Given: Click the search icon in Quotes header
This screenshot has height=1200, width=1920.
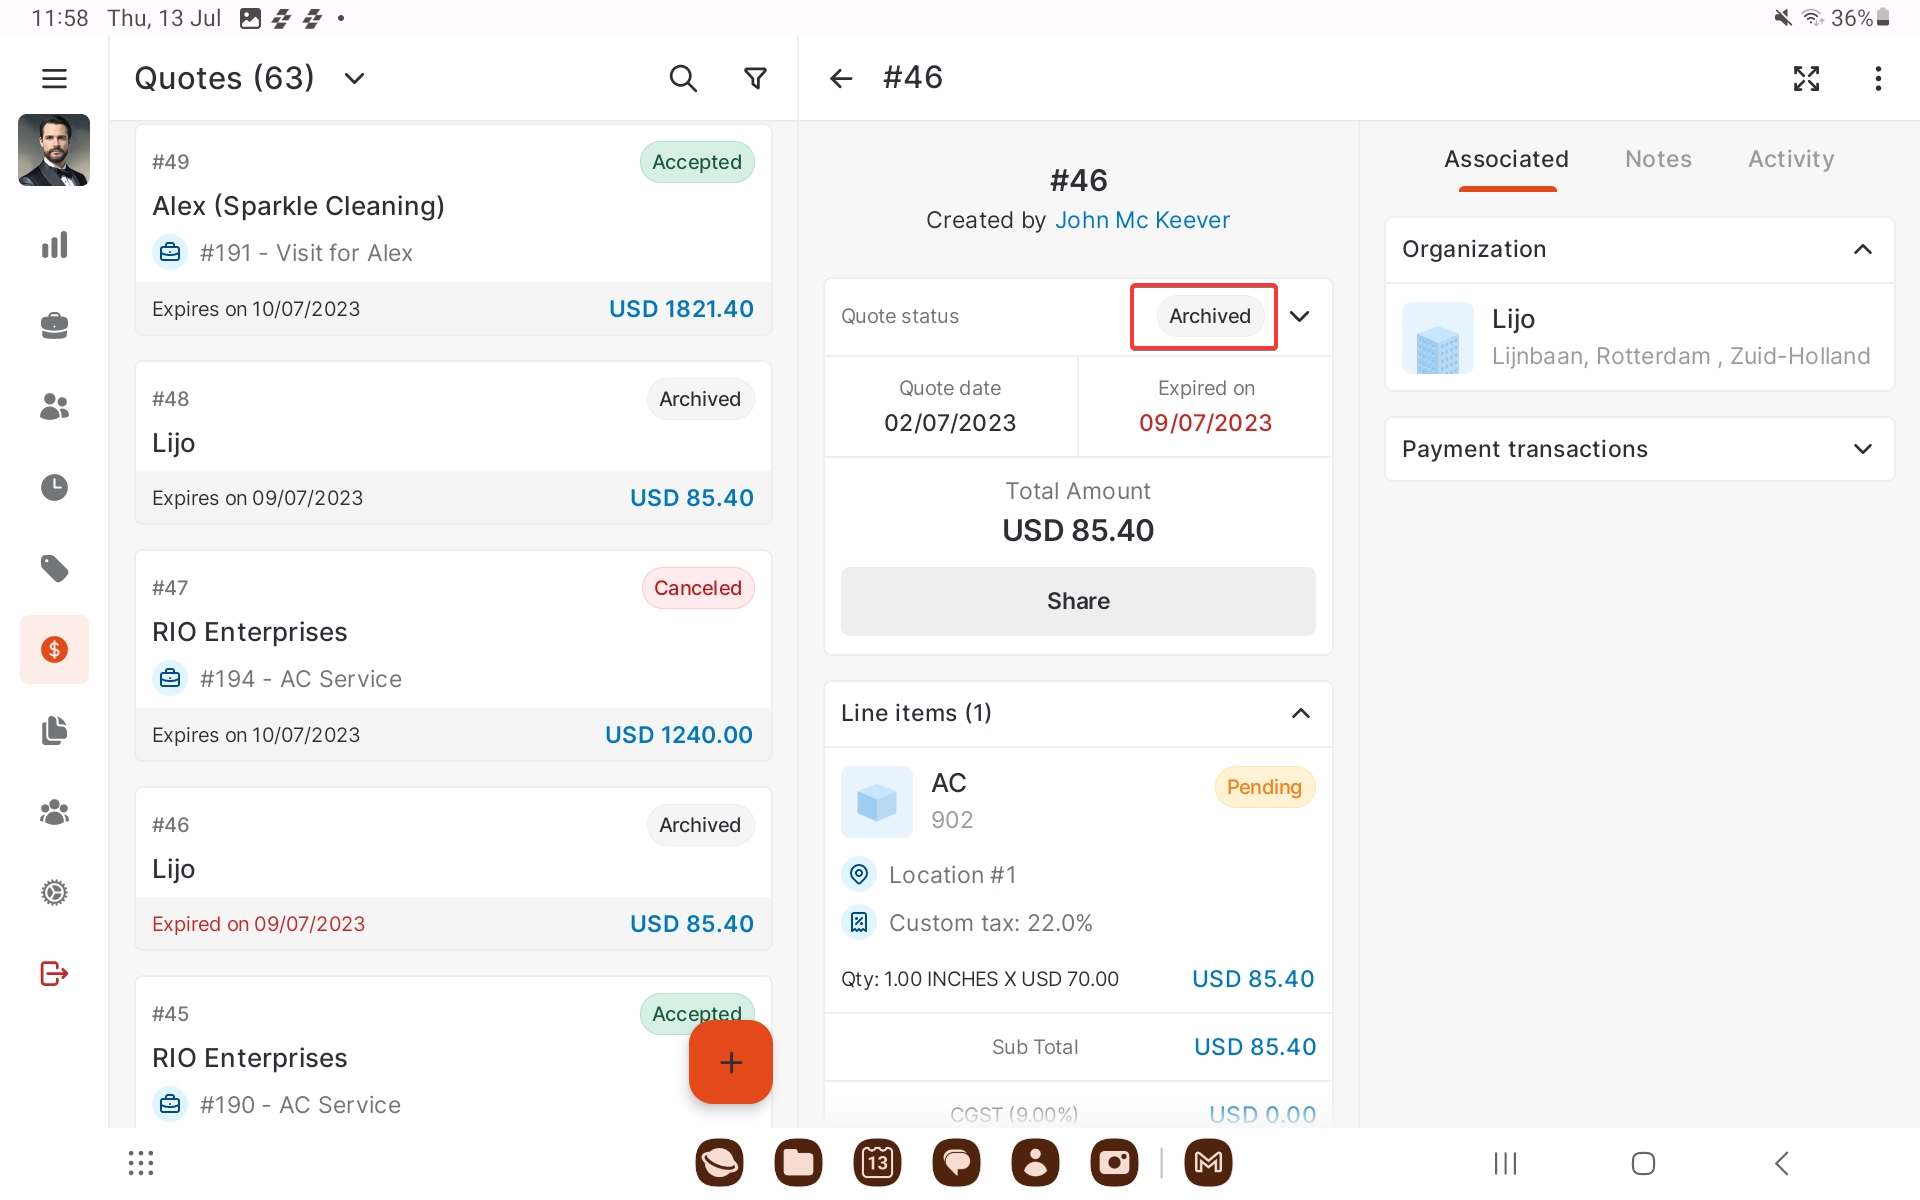Looking at the screenshot, I should tap(683, 78).
